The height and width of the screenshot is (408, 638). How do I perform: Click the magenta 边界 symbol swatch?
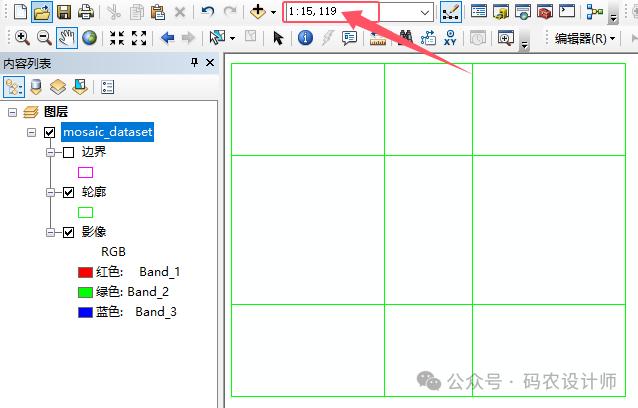[85, 172]
